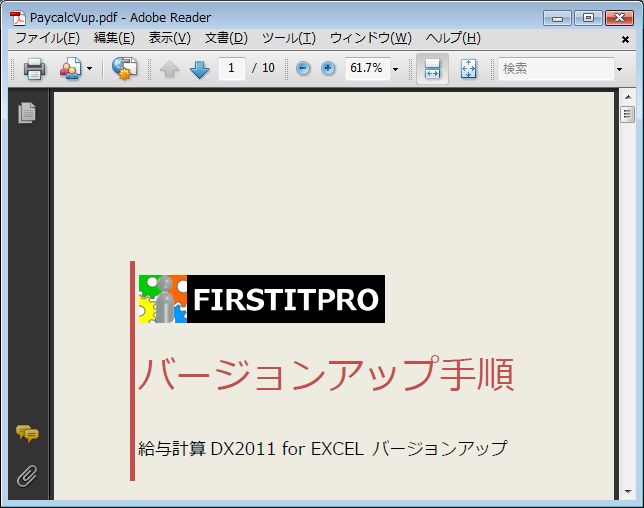Close the document with the menu bar x
The height and width of the screenshot is (508, 644).
(625, 39)
